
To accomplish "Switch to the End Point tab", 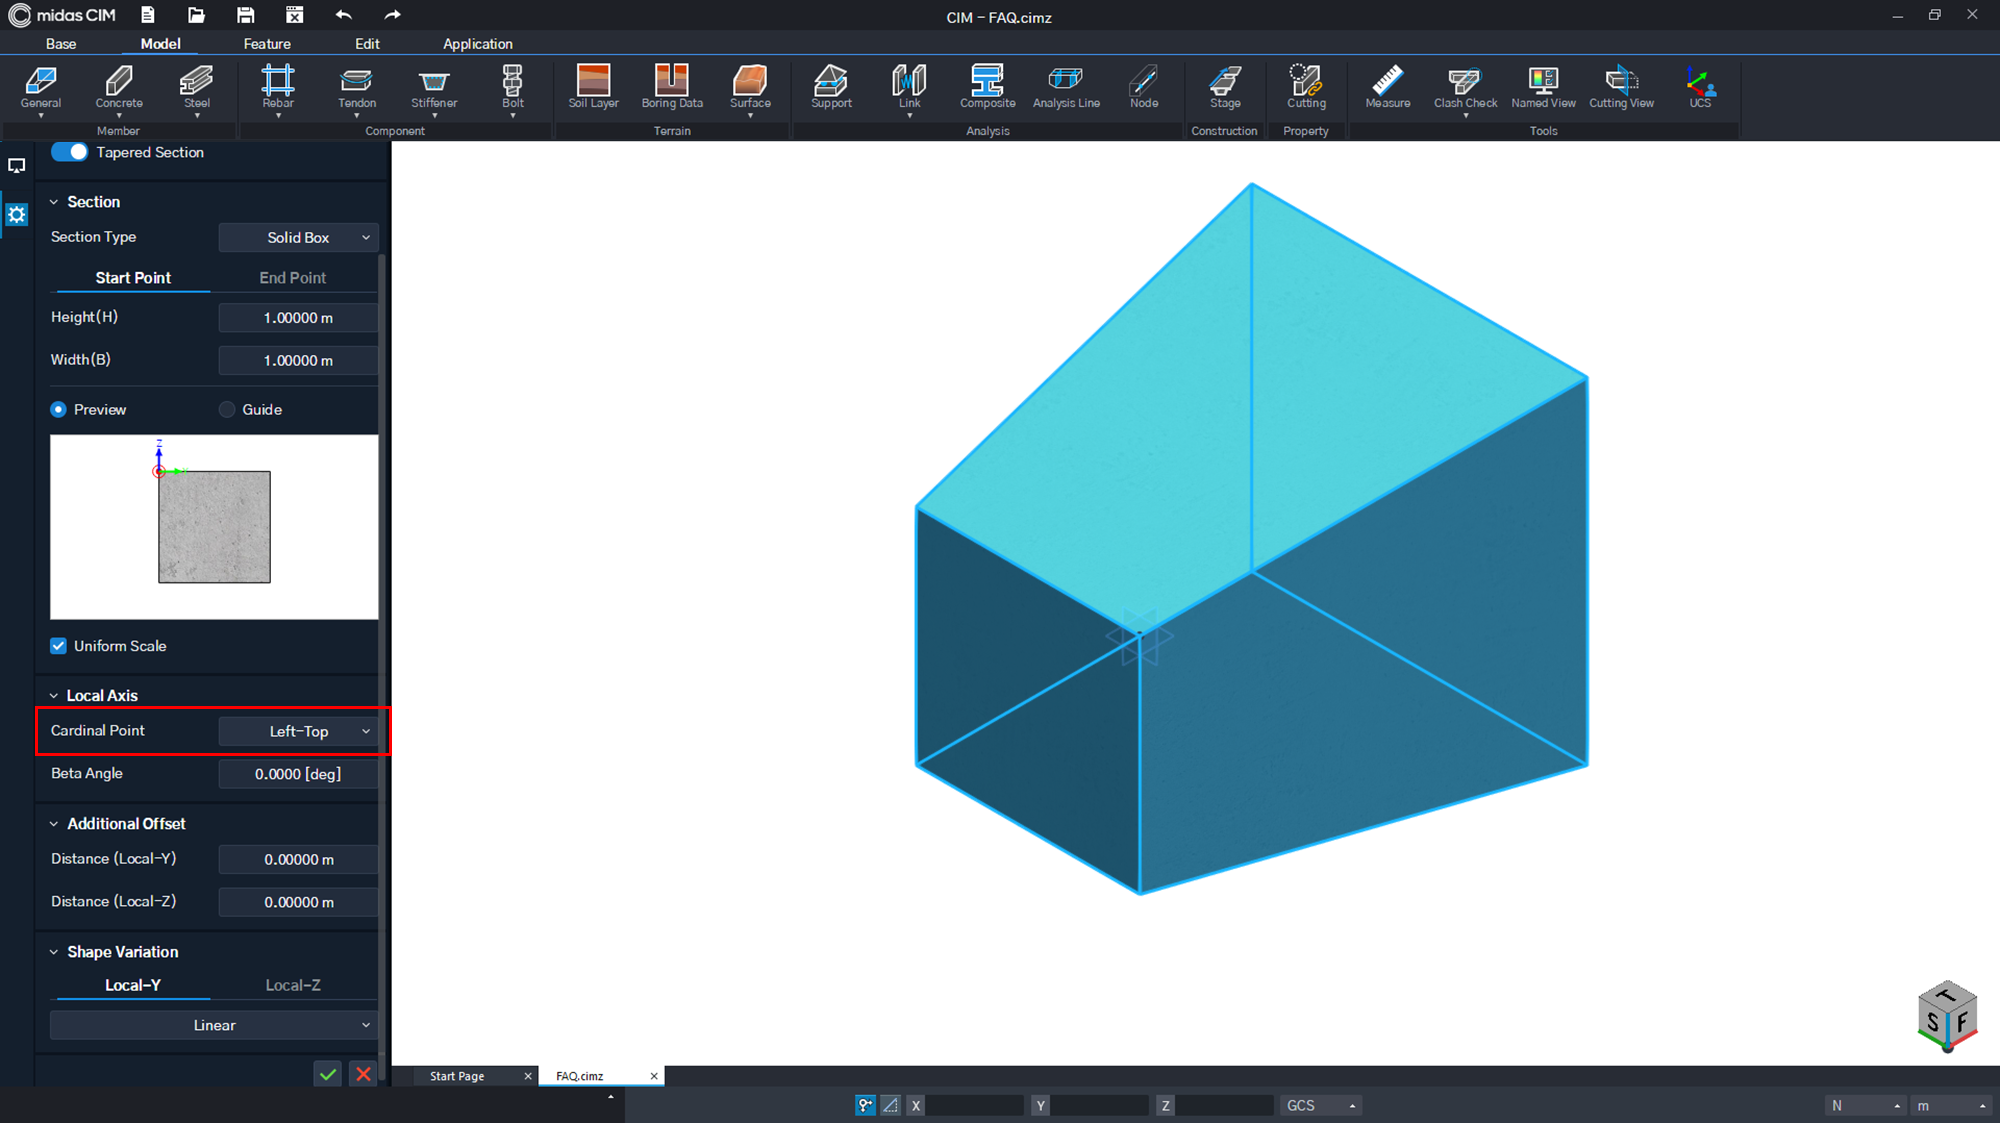I will tap(293, 278).
